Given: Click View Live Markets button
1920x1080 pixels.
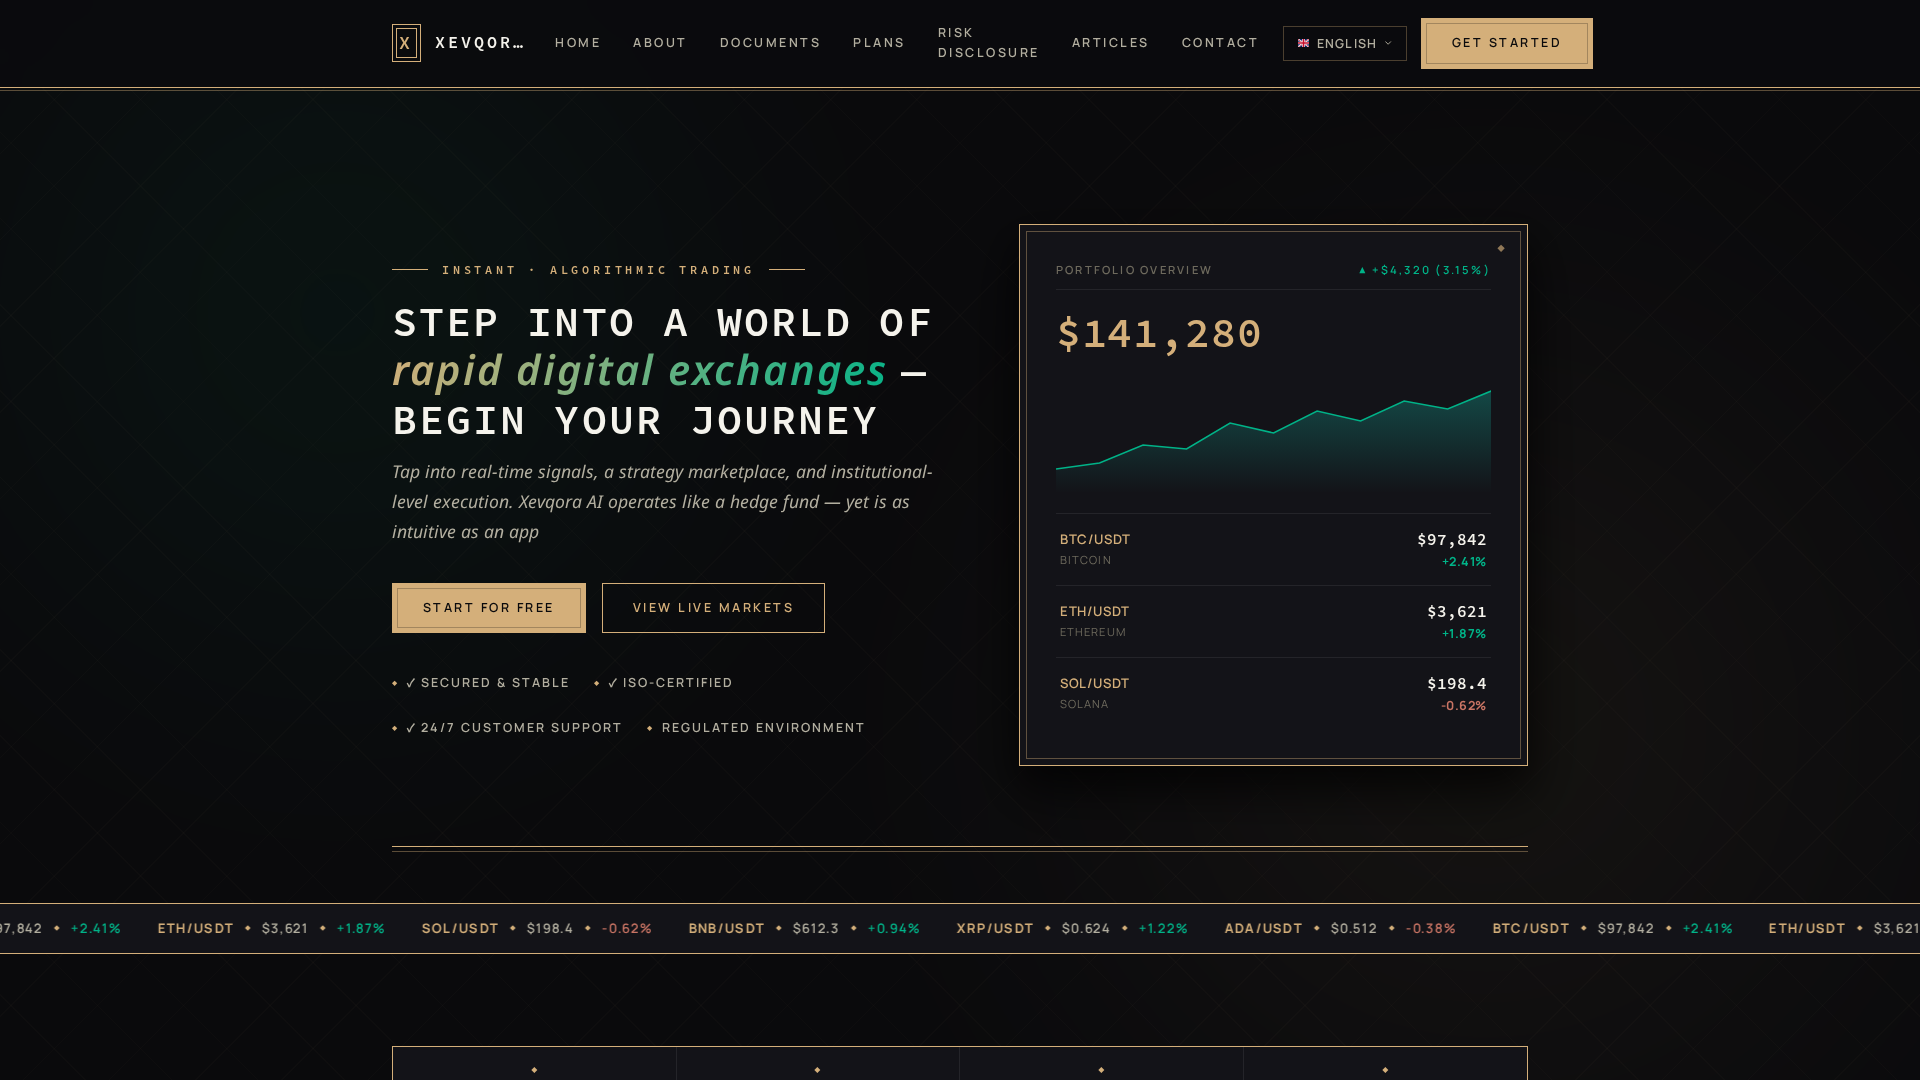Looking at the screenshot, I should (x=713, y=608).
